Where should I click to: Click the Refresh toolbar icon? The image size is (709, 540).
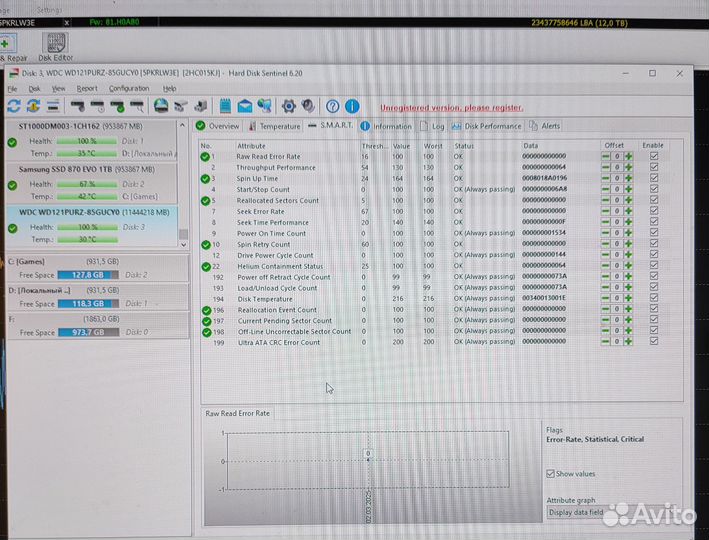click(x=14, y=106)
